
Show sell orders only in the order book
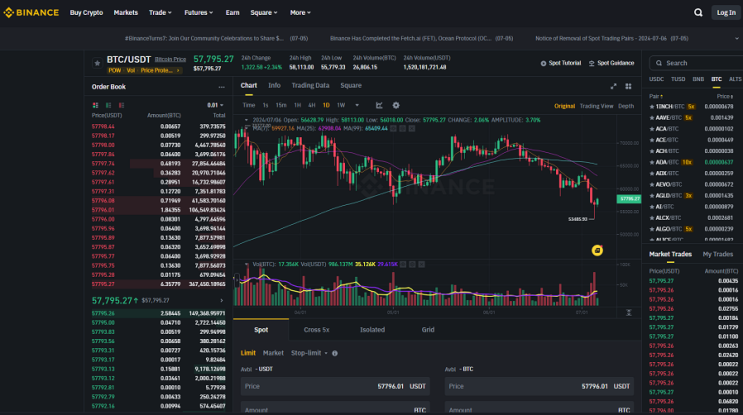tap(121, 105)
